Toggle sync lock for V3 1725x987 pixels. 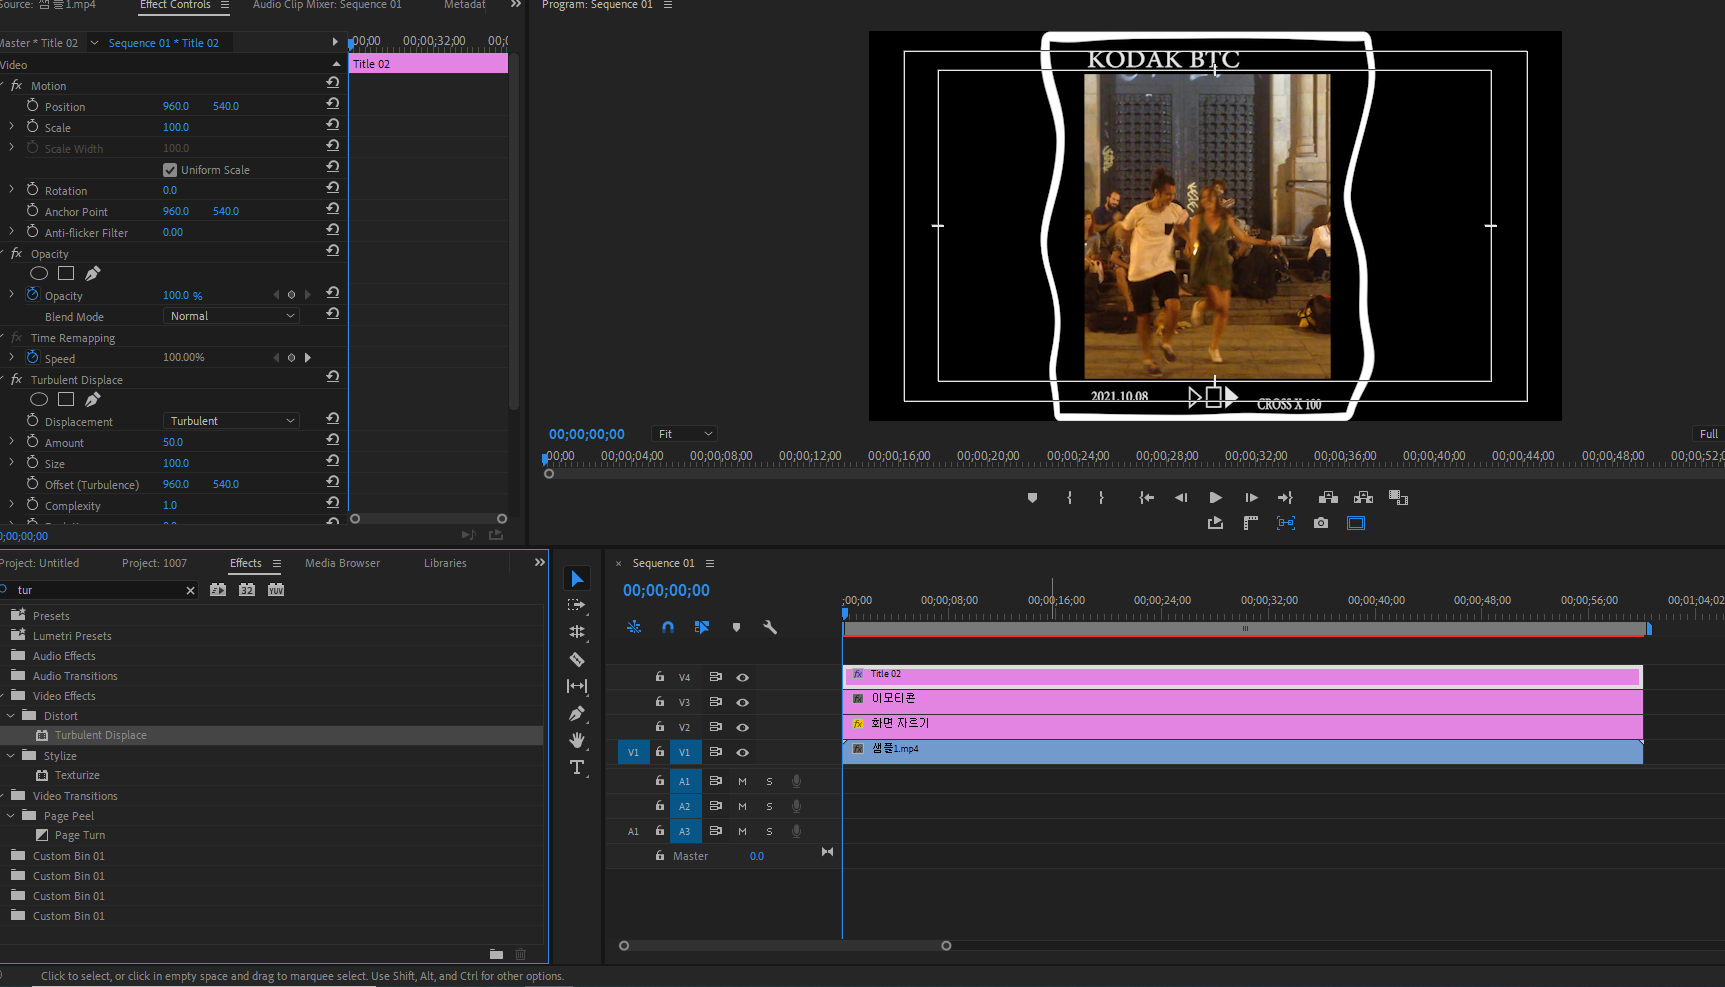pyautogui.click(x=715, y=702)
